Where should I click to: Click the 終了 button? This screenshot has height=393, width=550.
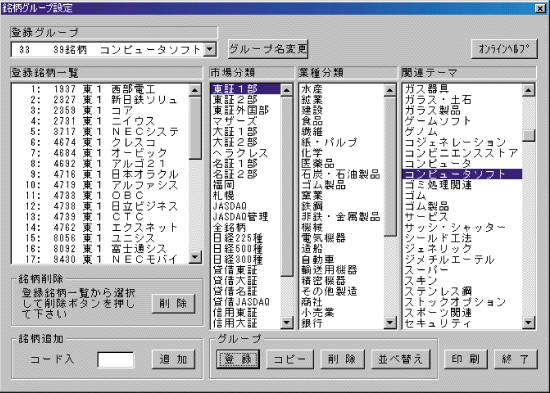tap(516, 359)
